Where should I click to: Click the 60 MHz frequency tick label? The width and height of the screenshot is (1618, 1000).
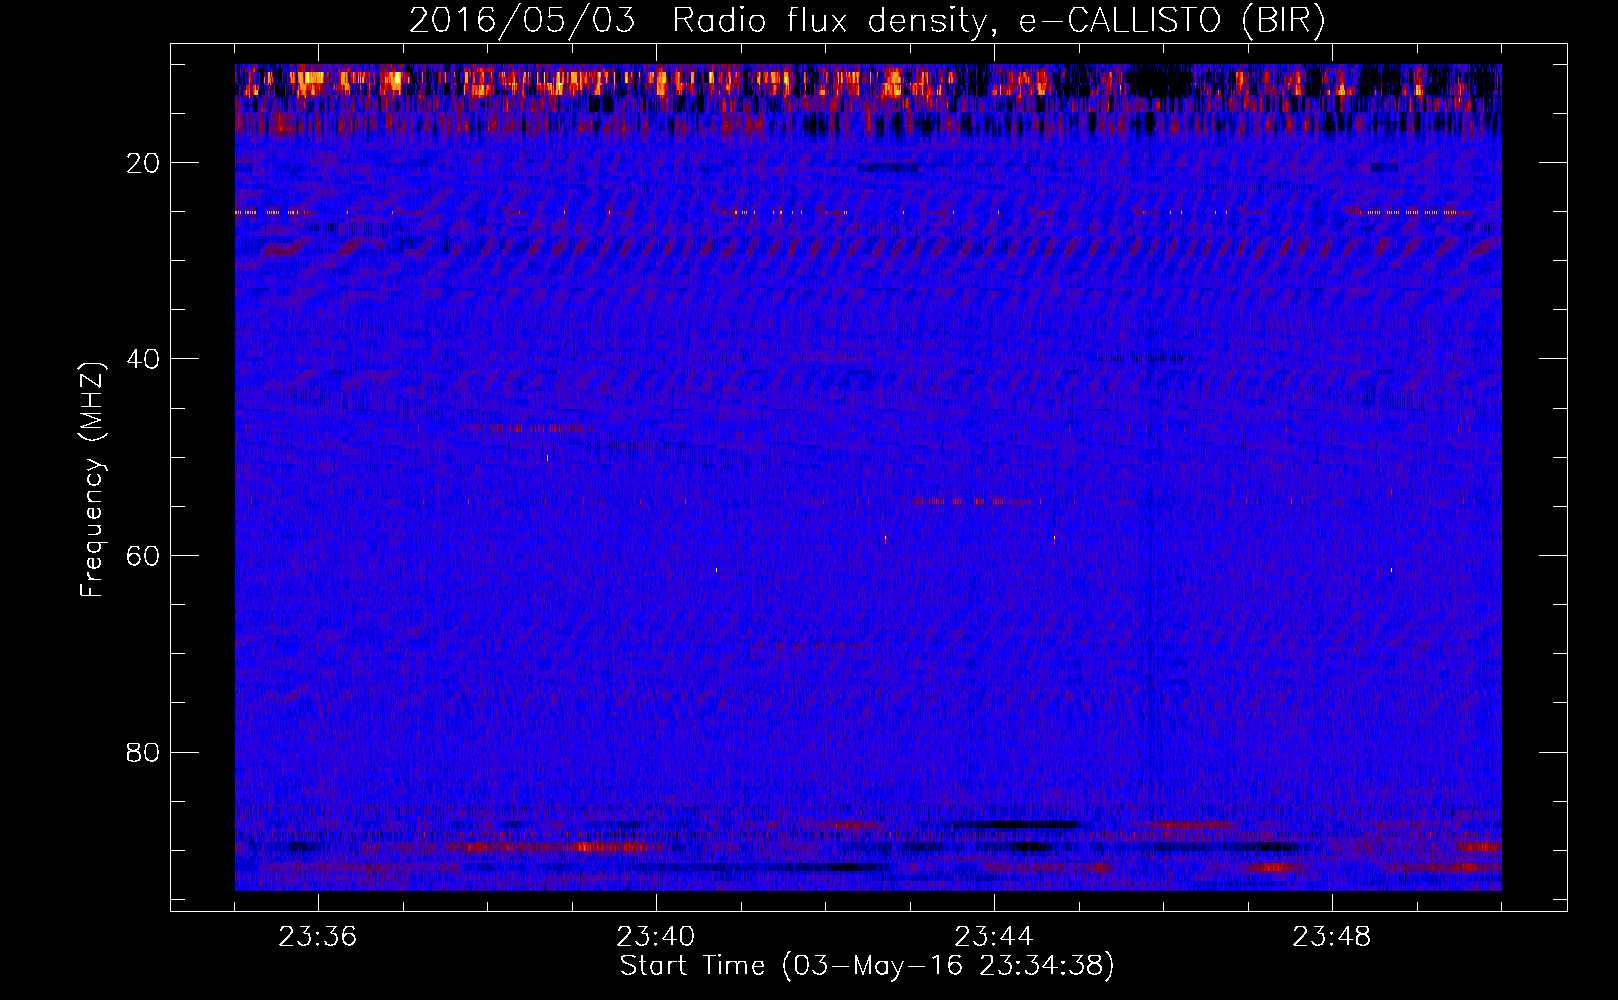[144, 556]
